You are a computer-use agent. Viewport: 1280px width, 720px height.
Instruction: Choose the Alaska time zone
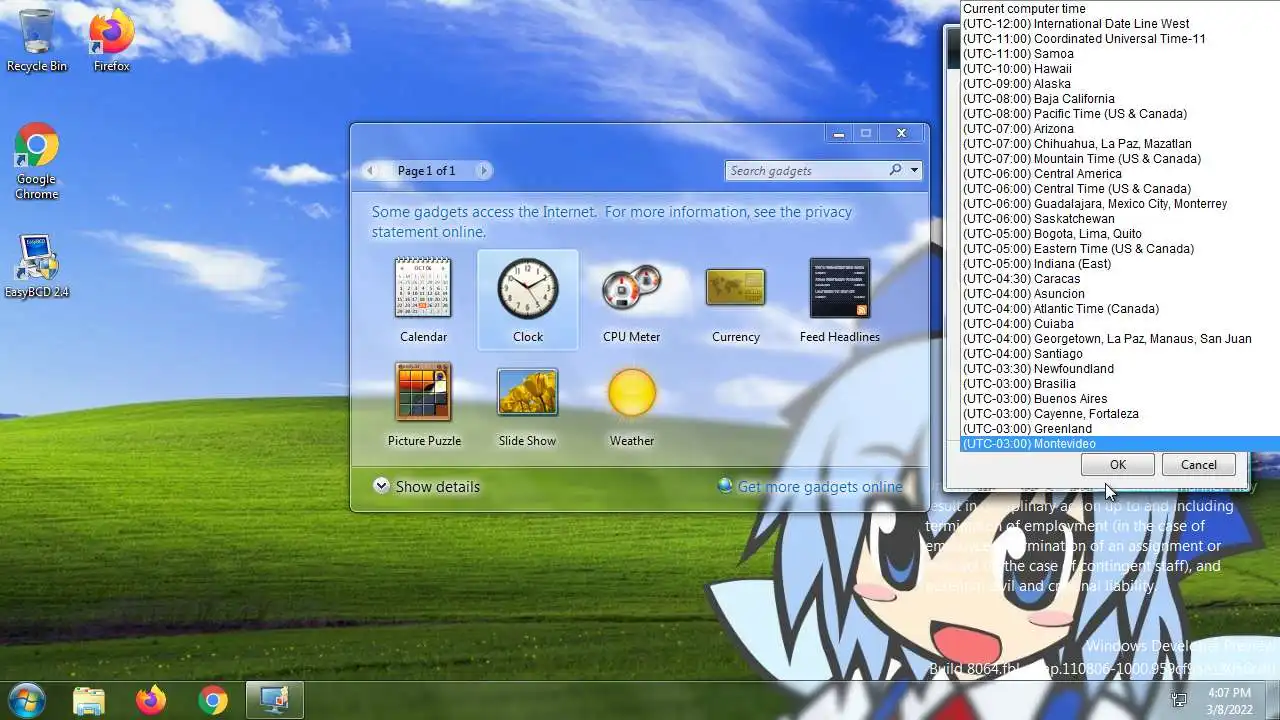[1120, 84]
